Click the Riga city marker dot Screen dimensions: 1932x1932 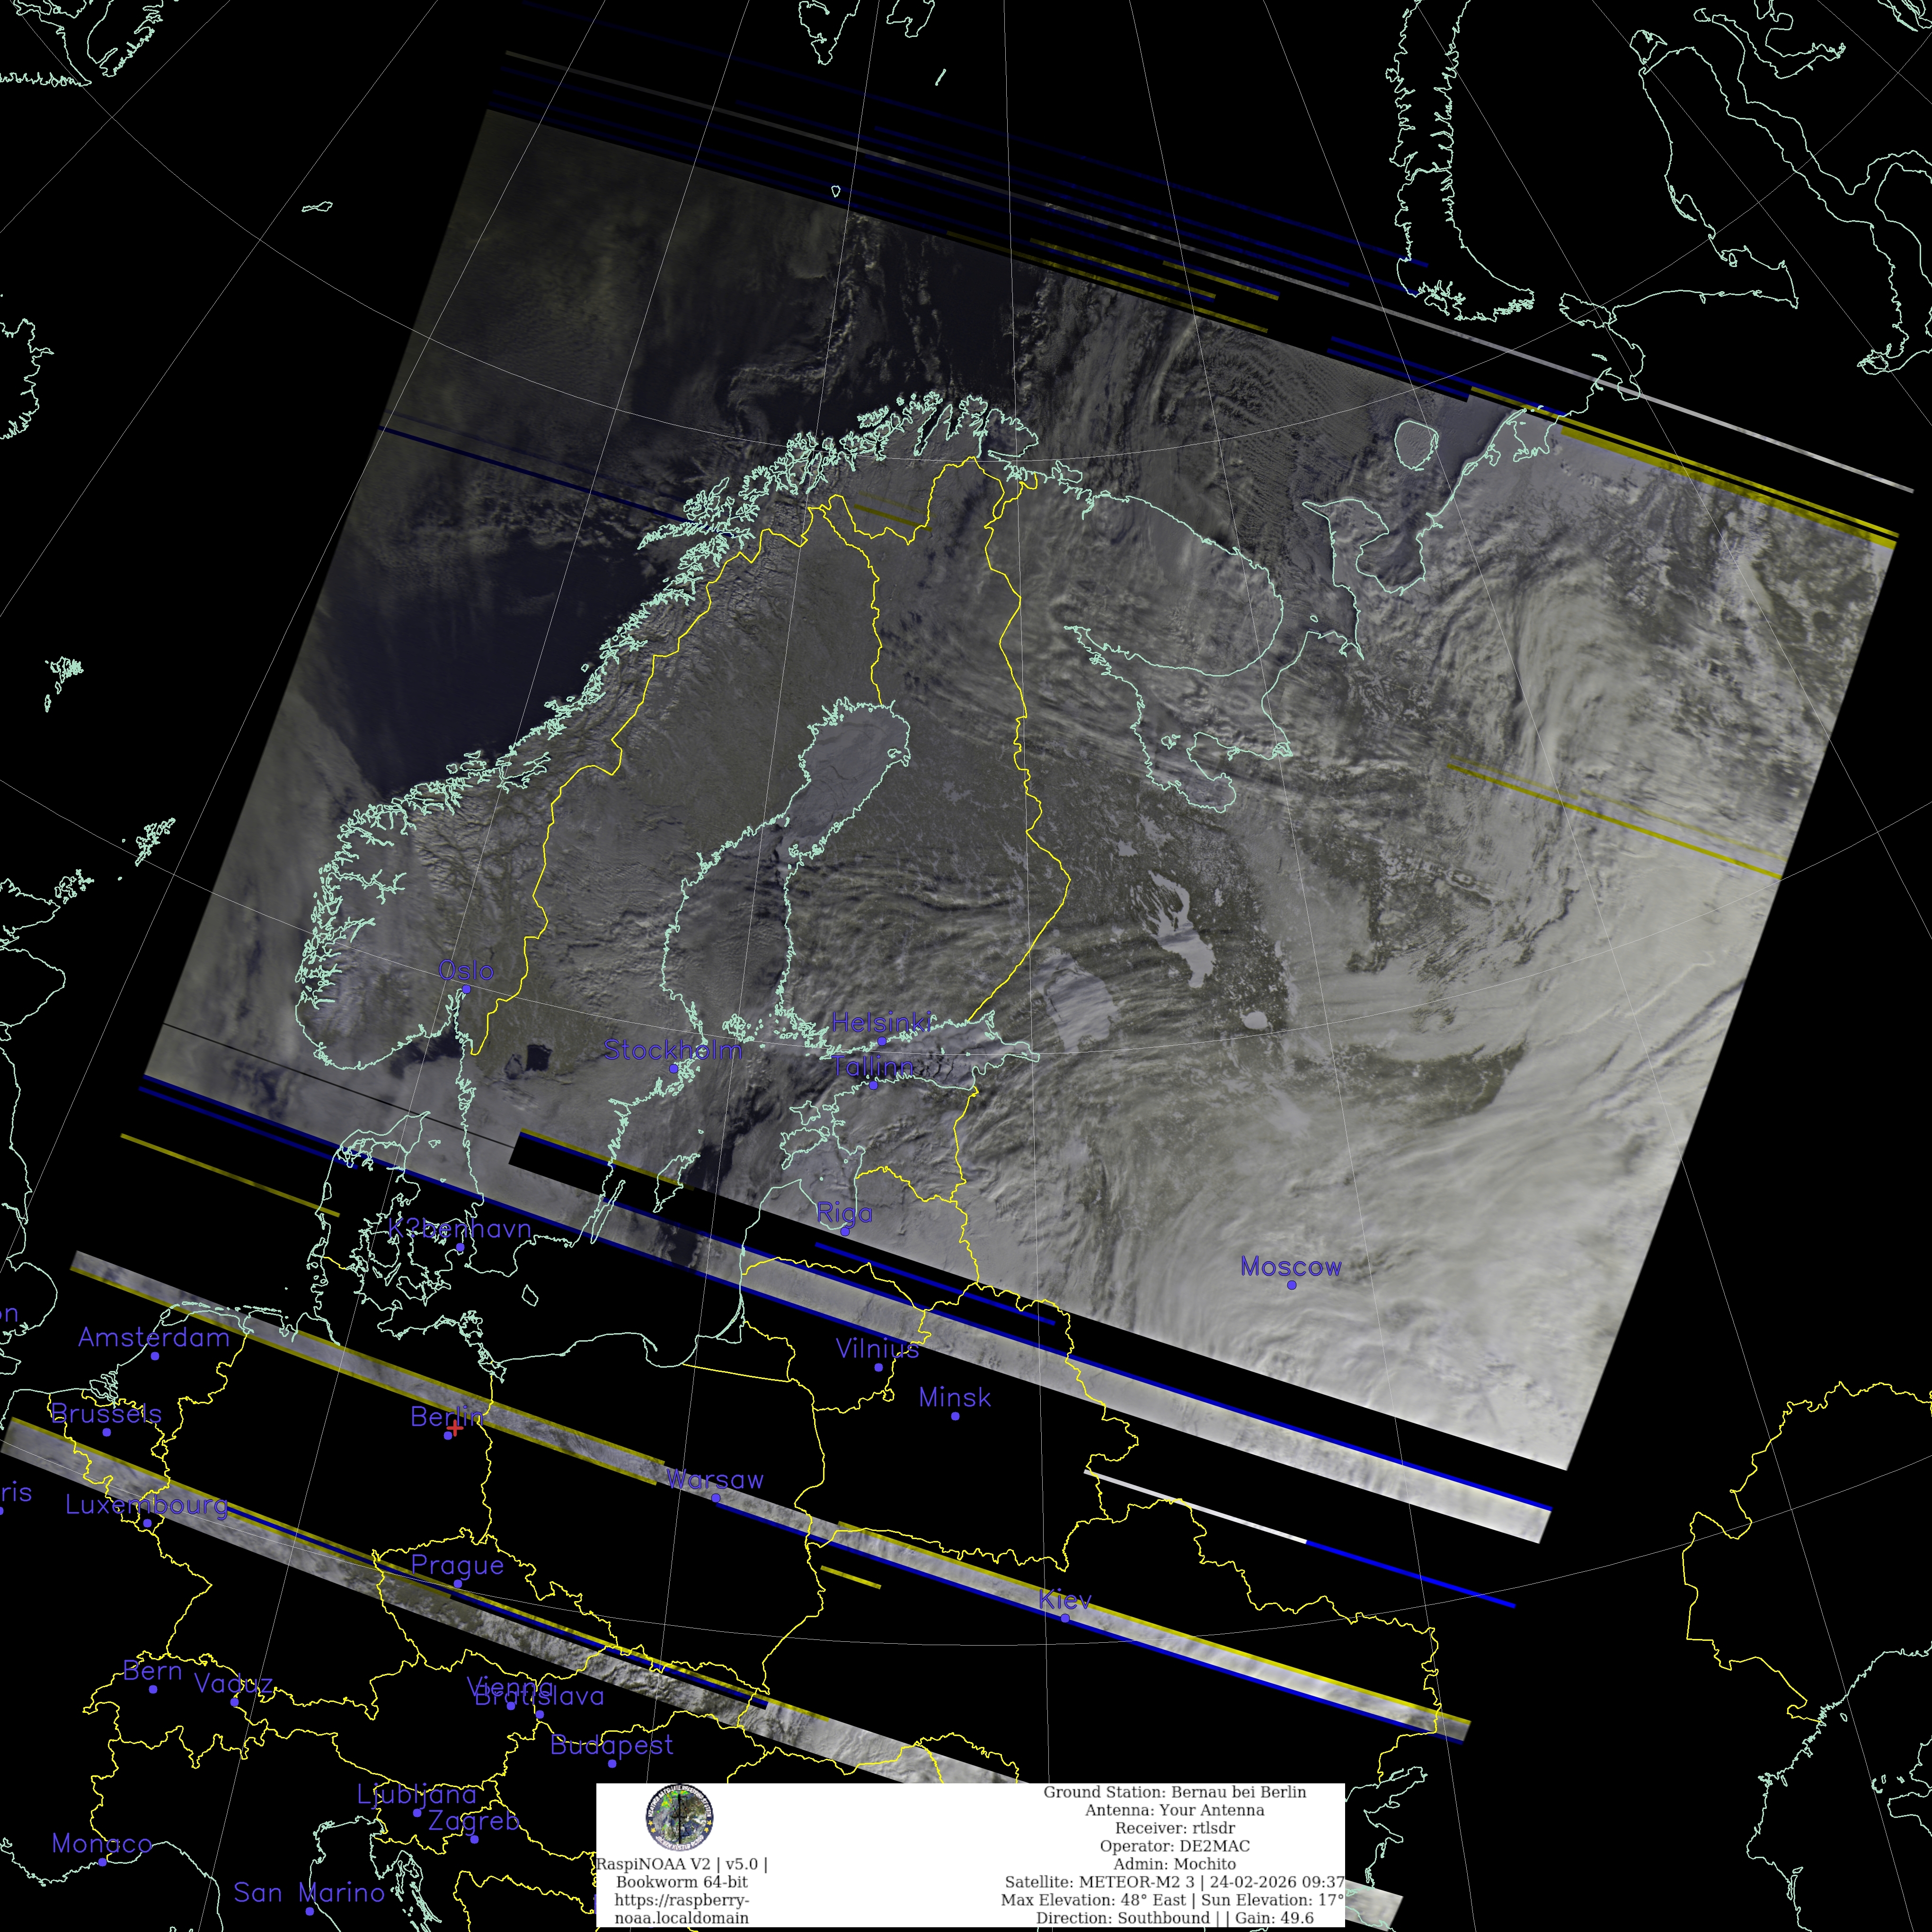click(845, 1231)
